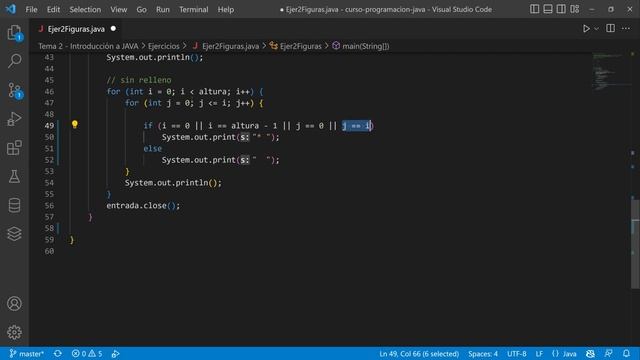Image resolution: width=640 pixels, height=360 pixels.
Task: Toggle the Secondary Side Bar layout
Action: pos(561,9)
